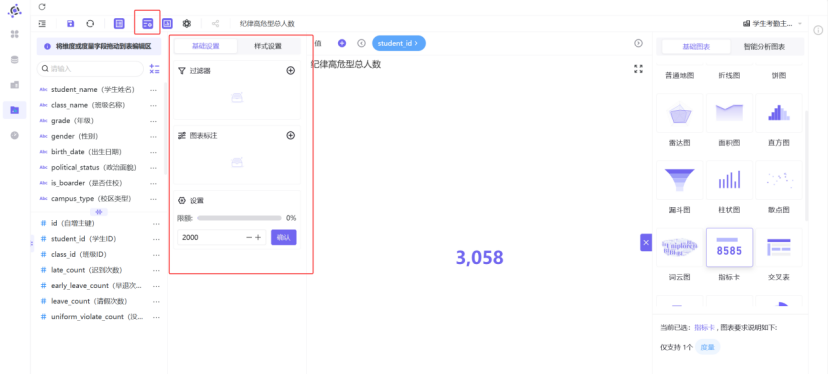Click the circular sync icon beside save

90,23
